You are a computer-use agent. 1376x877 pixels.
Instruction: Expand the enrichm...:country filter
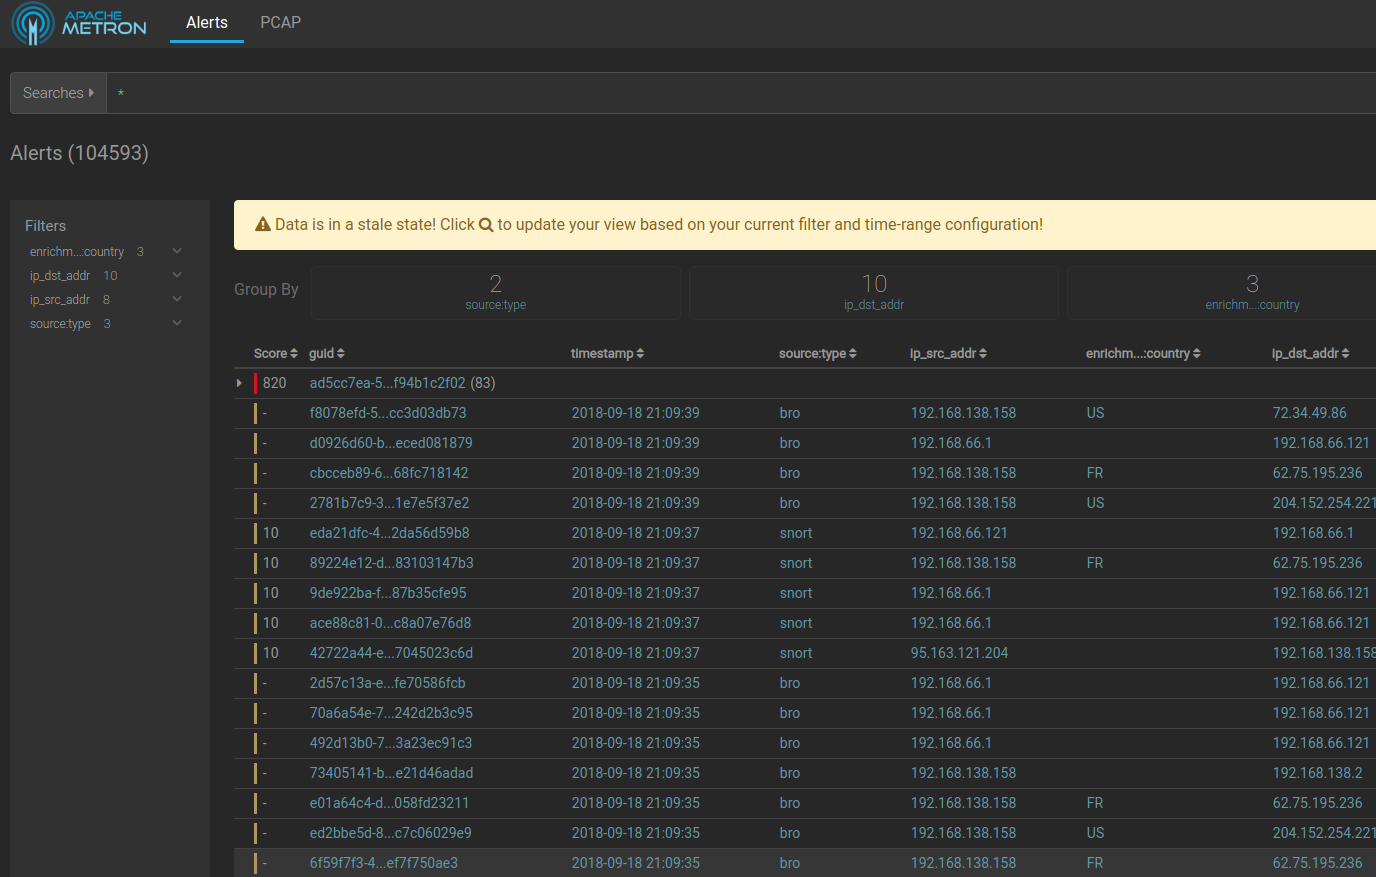177,251
